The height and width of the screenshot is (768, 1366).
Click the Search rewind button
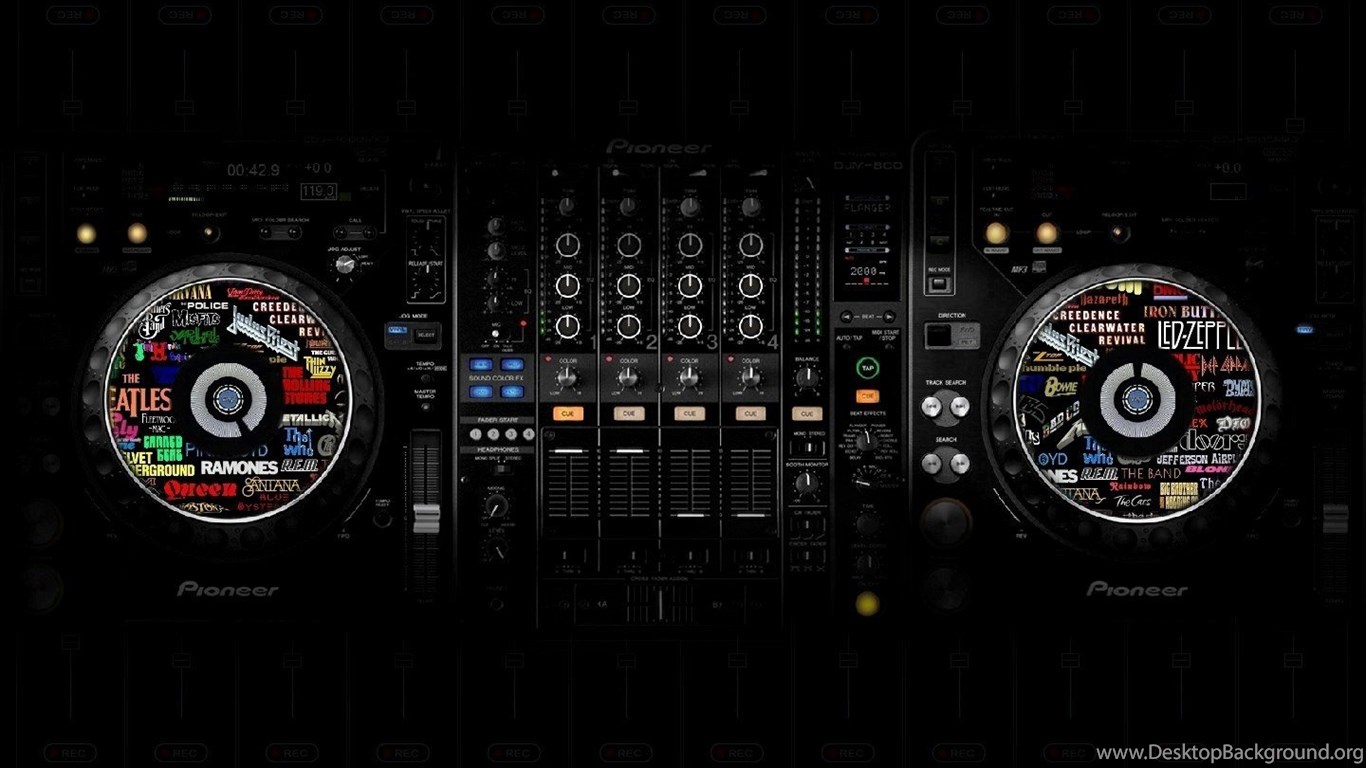pos(932,463)
